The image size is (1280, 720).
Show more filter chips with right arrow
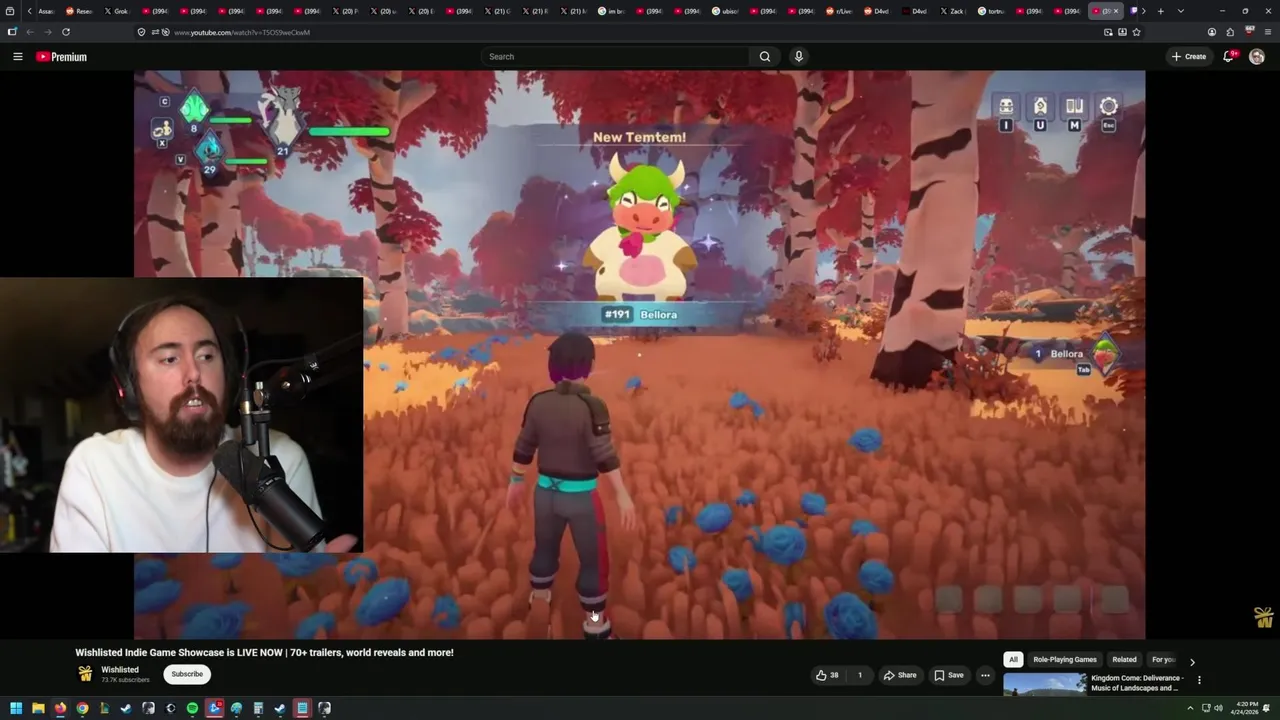pos(1192,661)
